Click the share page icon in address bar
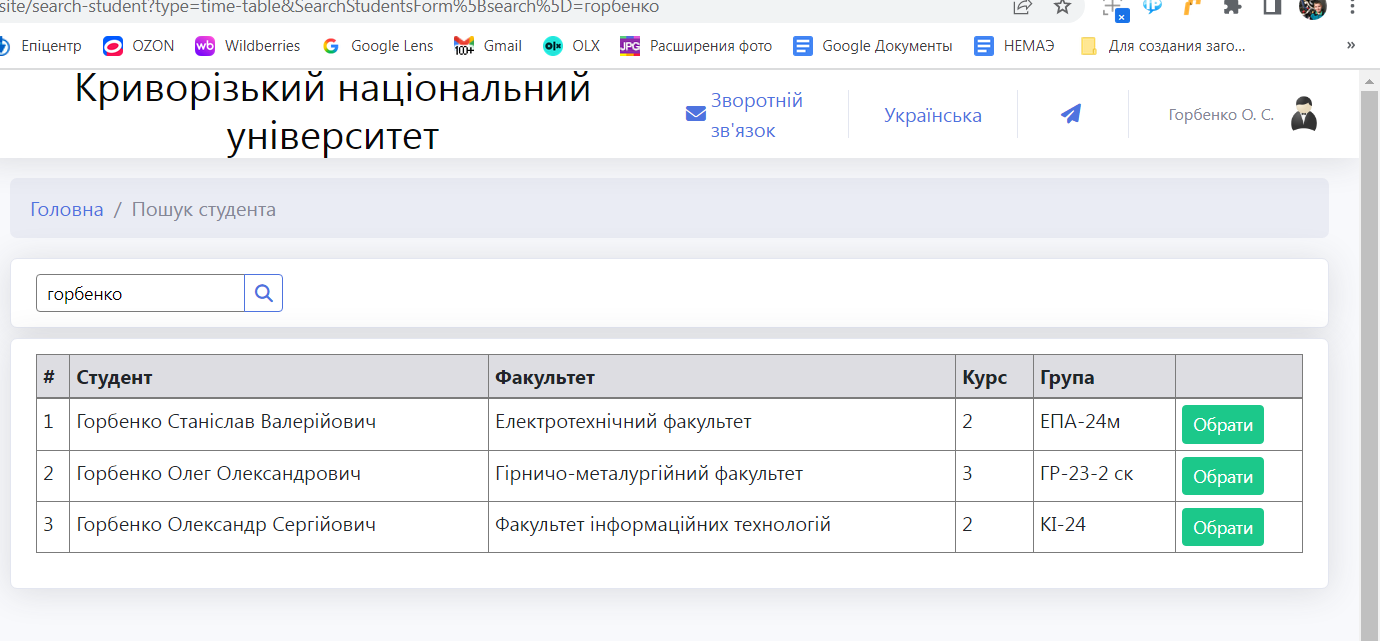The width and height of the screenshot is (1380, 641). coord(1022,7)
